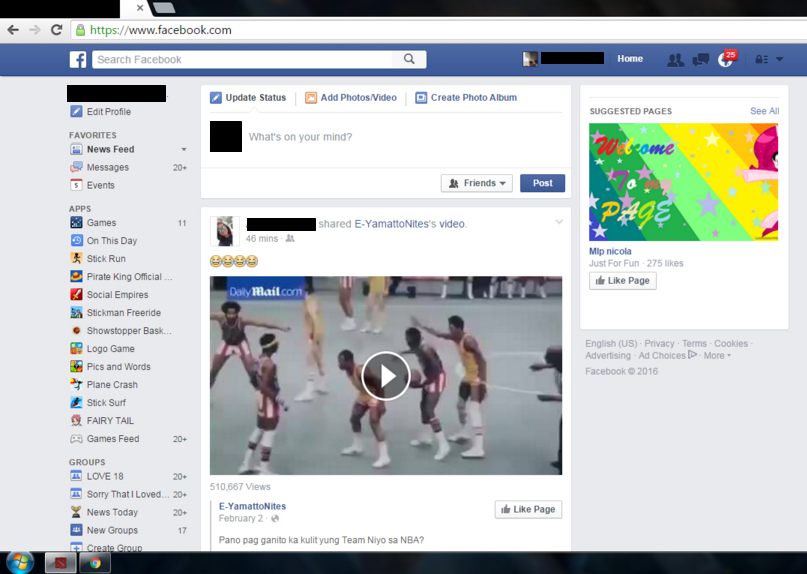The width and height of the screenshot is (807, 574).
Task: Click the Windows Start button
Action: (20, 562)
